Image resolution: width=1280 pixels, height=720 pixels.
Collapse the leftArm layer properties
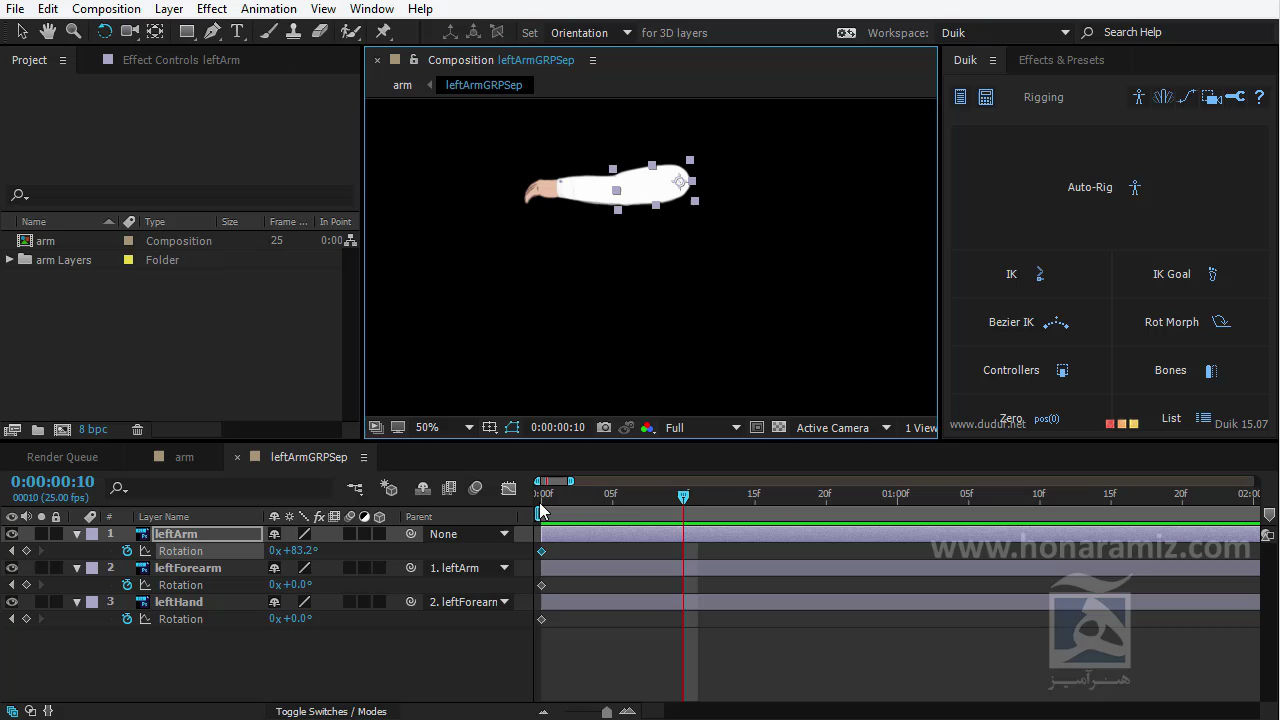(x=77, y=534)
